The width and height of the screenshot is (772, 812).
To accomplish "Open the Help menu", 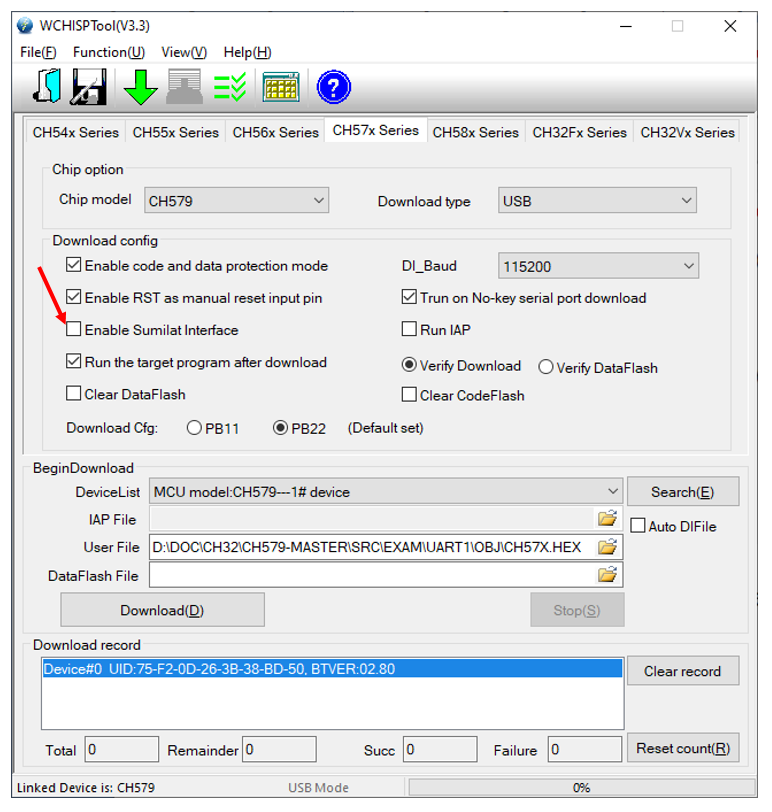I will point(247,52).
